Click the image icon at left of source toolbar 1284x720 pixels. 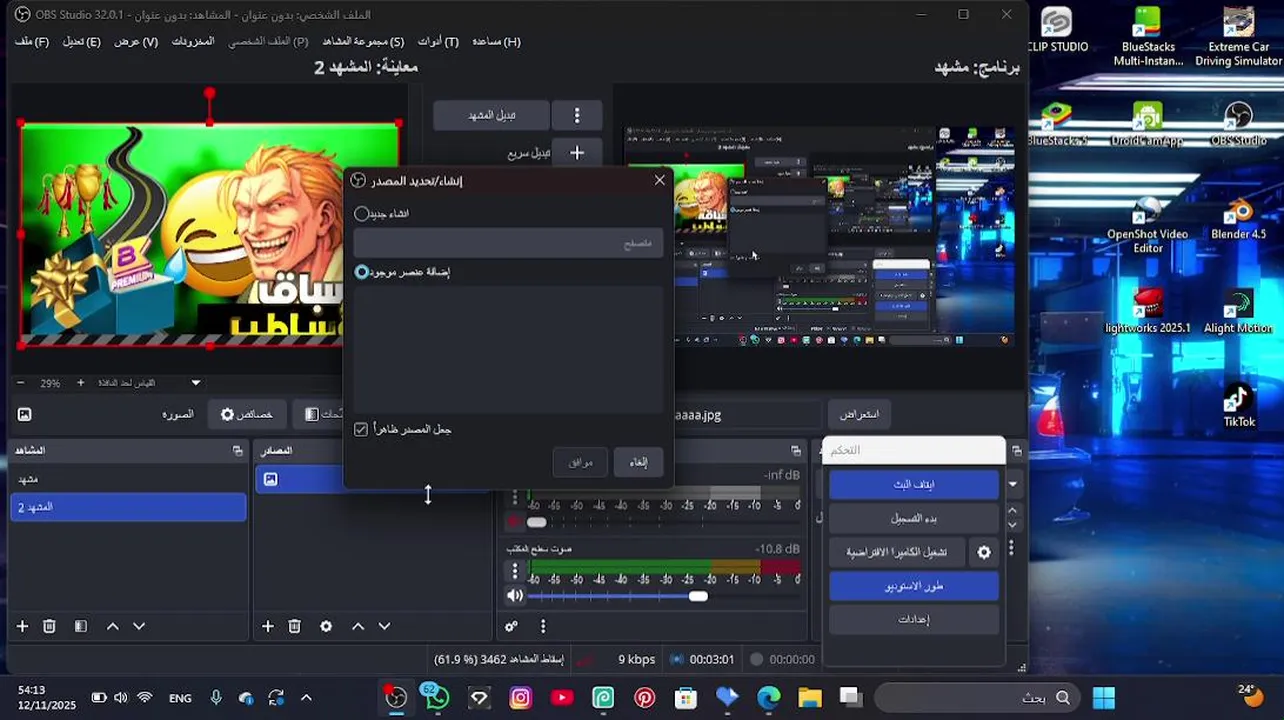(x=24, y=414)
